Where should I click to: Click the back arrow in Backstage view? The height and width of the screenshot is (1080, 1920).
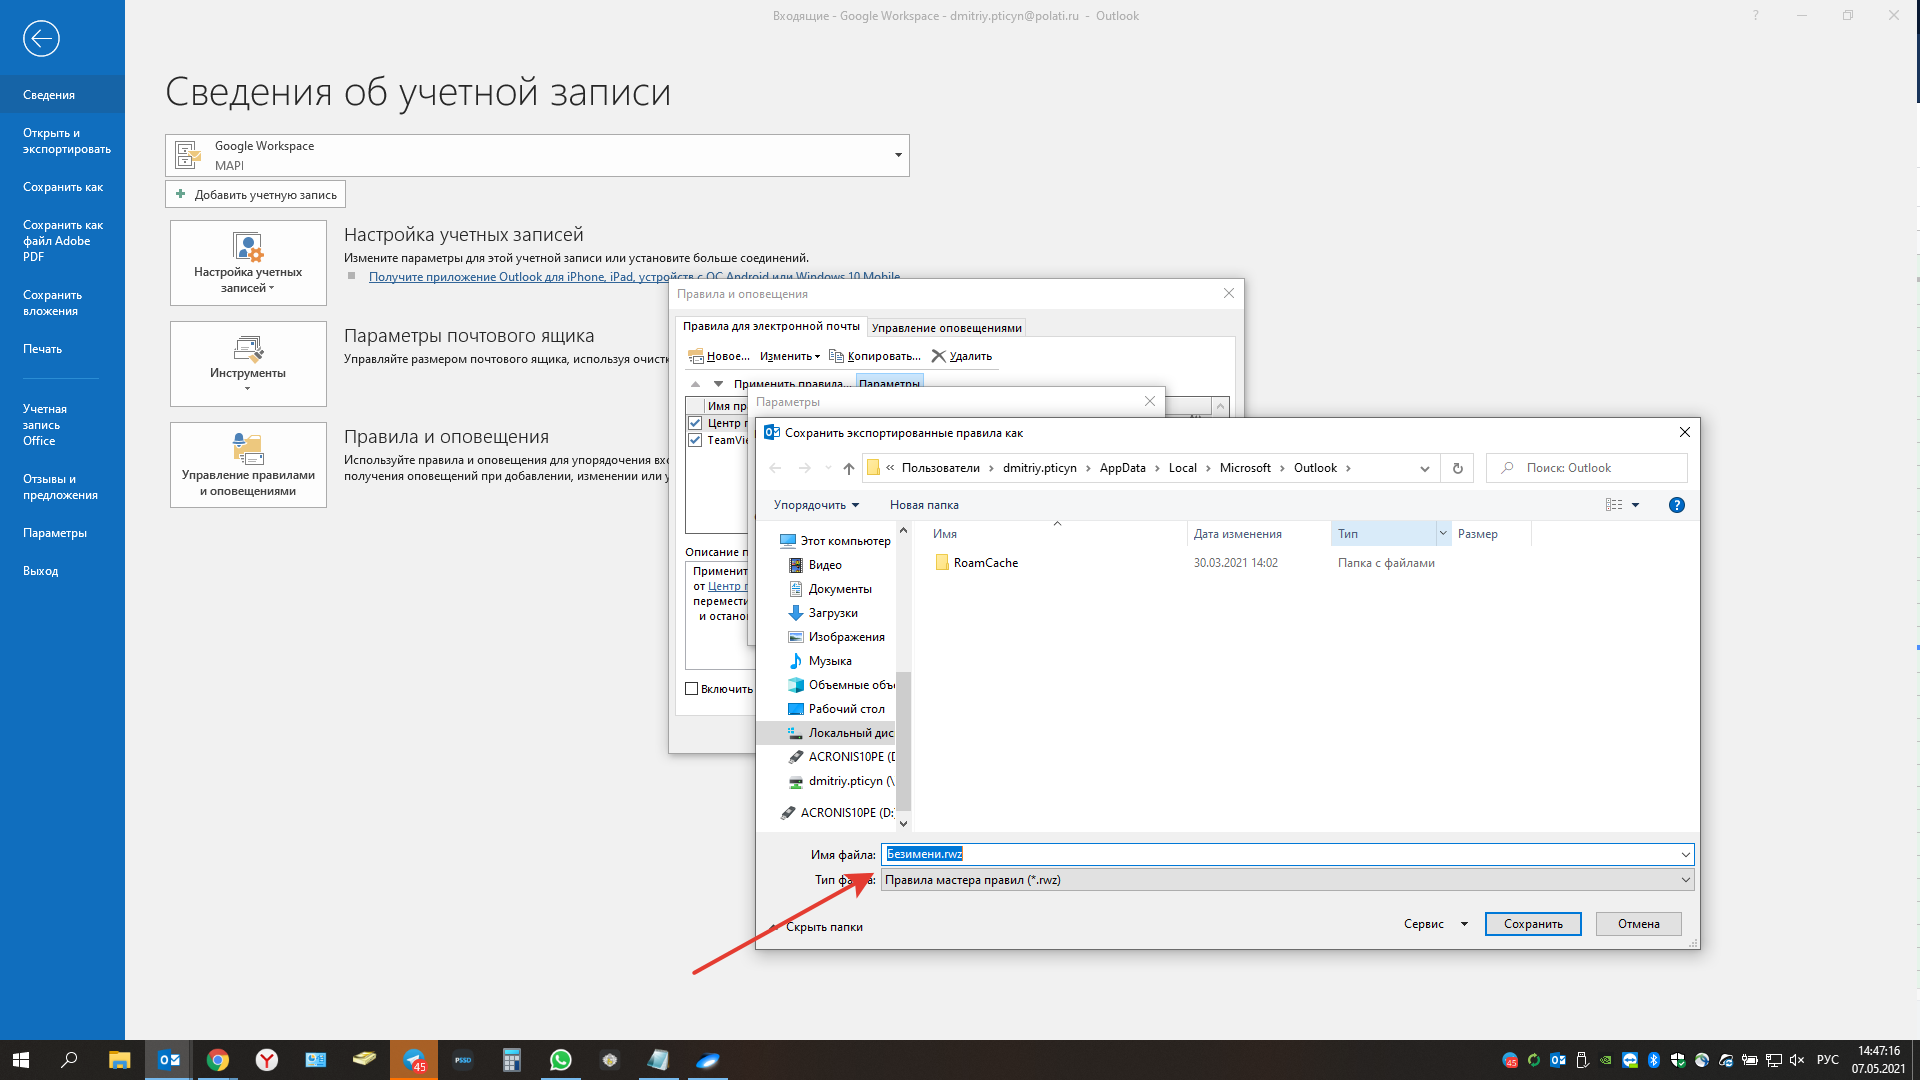41,39
